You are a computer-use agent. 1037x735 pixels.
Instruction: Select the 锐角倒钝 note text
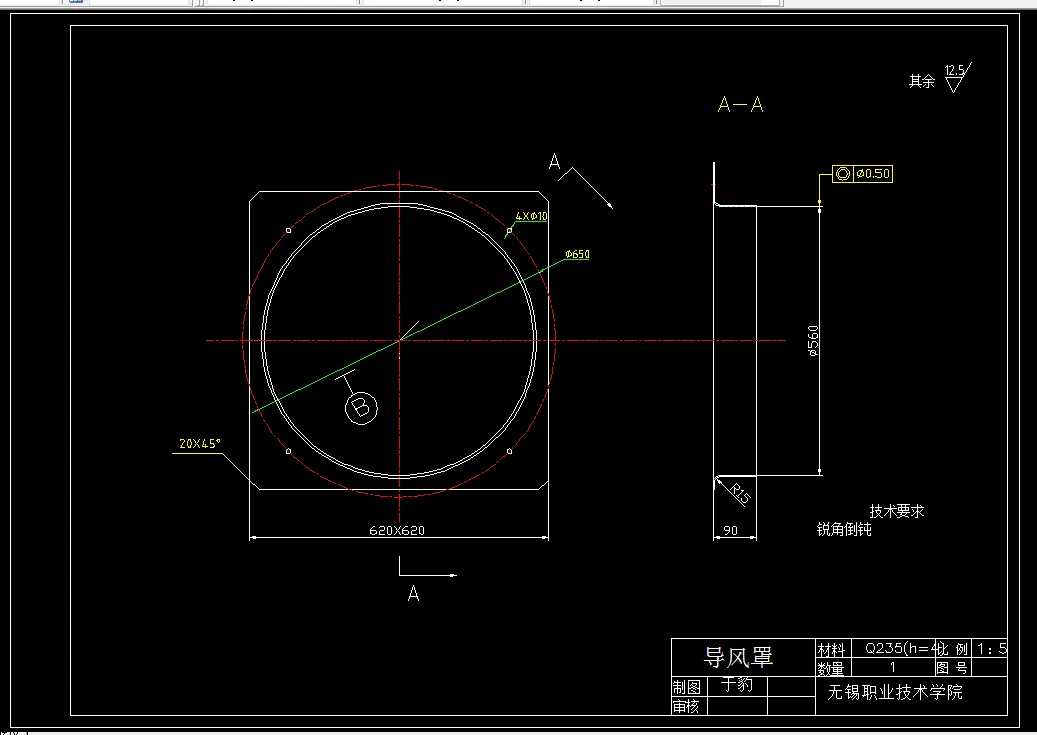coord(844,529)
